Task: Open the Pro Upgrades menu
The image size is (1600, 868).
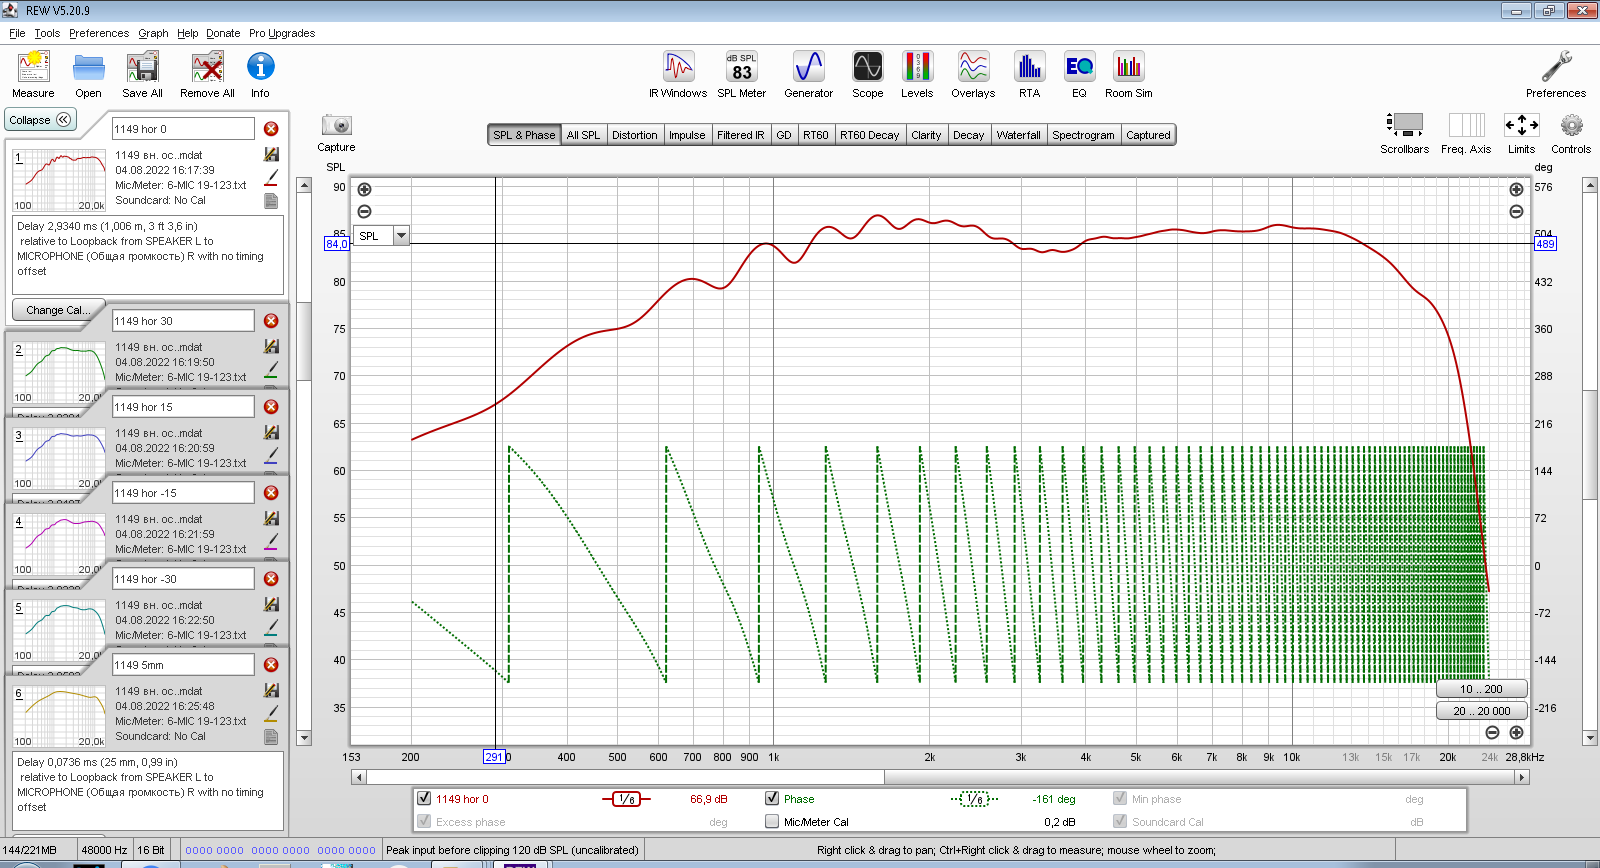Action: pos(282,33)
